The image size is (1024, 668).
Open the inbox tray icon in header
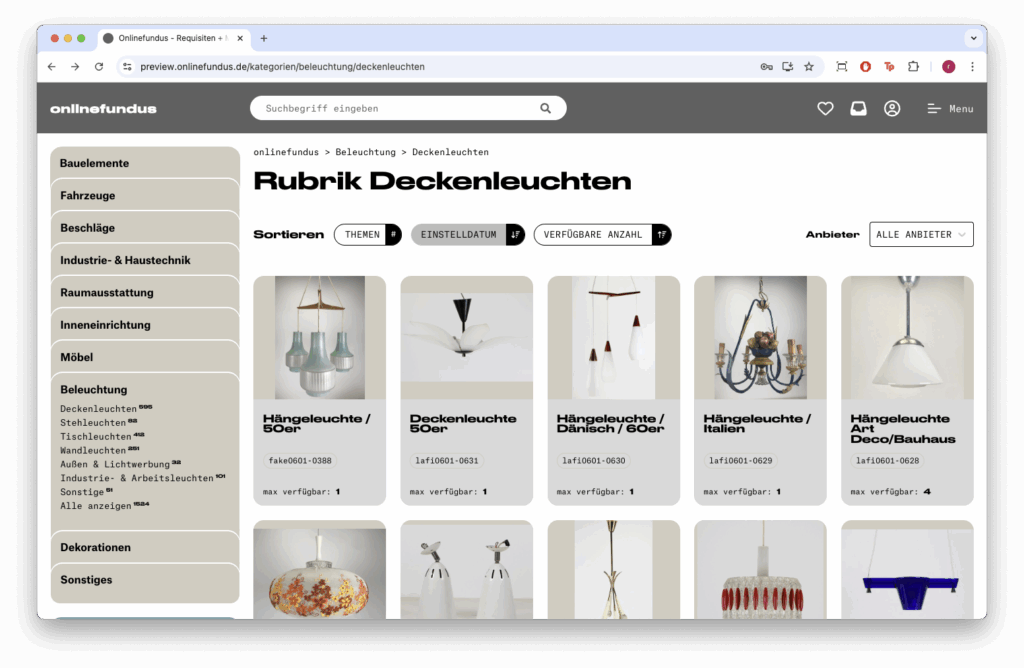[x=858, y=108]
